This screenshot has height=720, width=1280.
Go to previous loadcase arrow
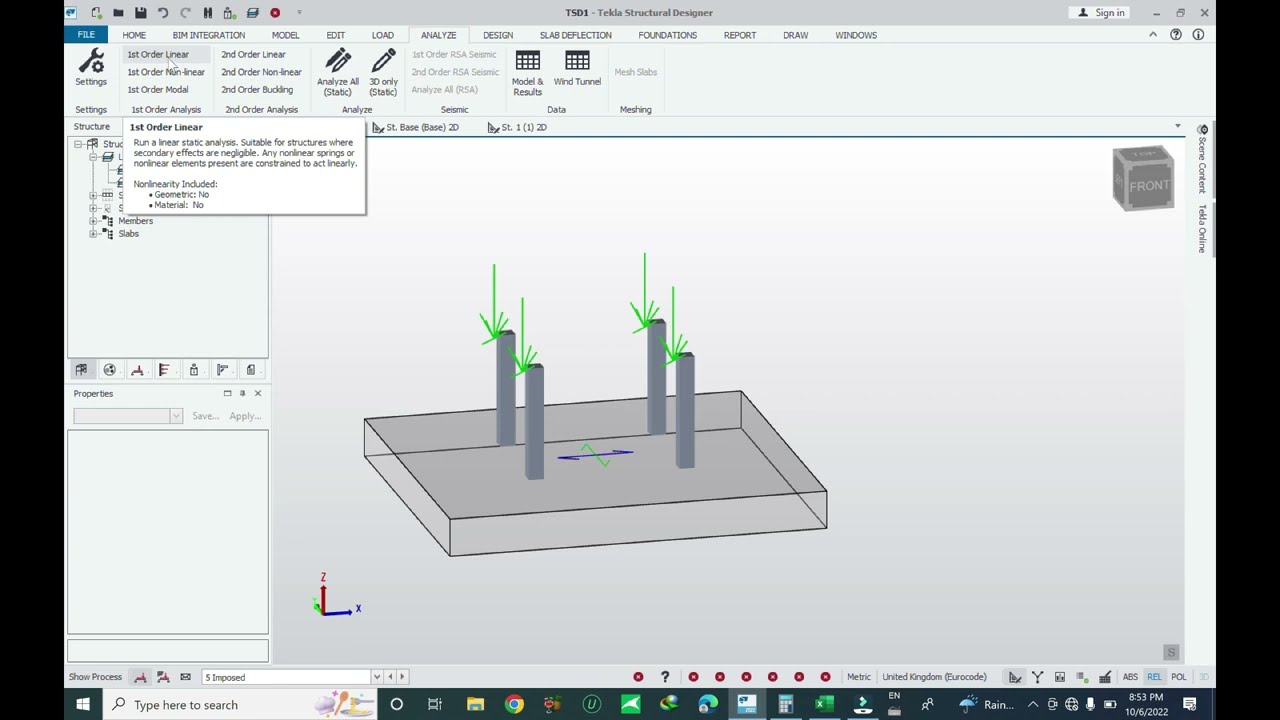click(390, 677)
